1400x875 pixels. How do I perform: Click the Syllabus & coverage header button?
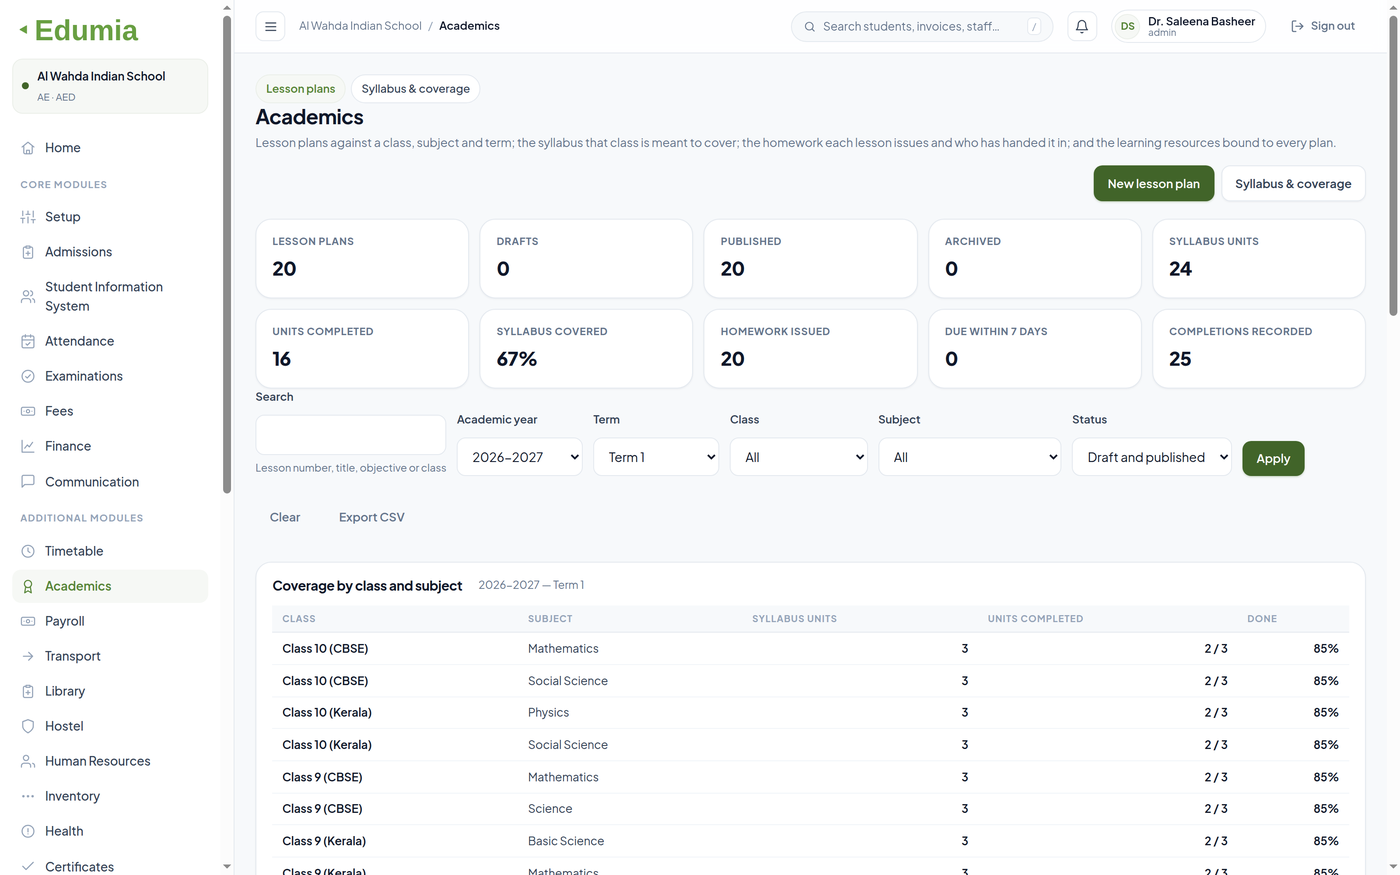coord(1293,184)
